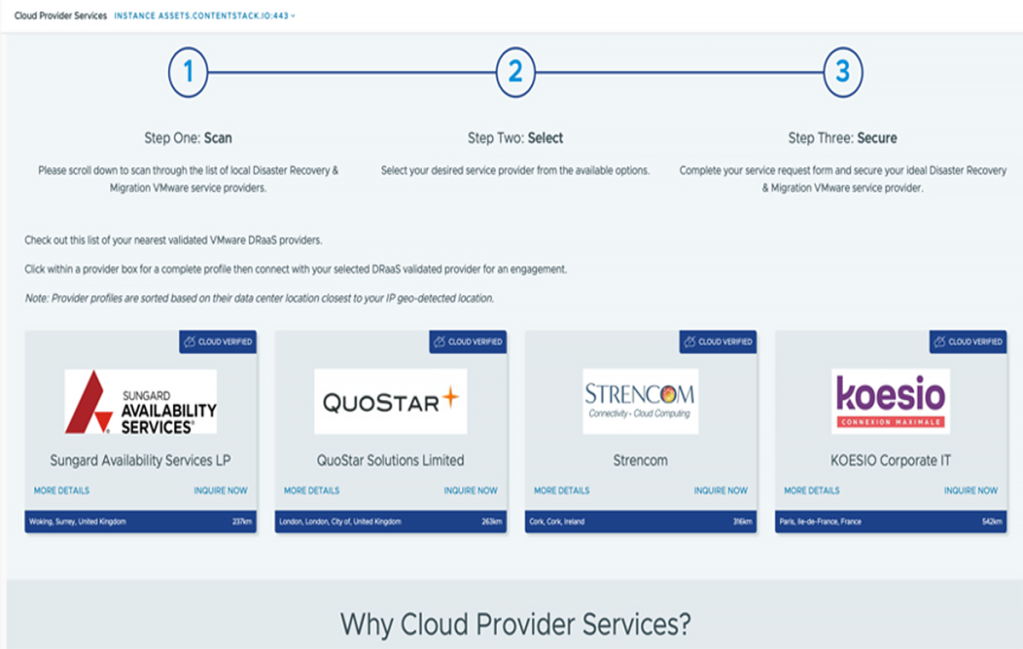
Task: Open the QuoStar logo image
Action: [391, 402]
